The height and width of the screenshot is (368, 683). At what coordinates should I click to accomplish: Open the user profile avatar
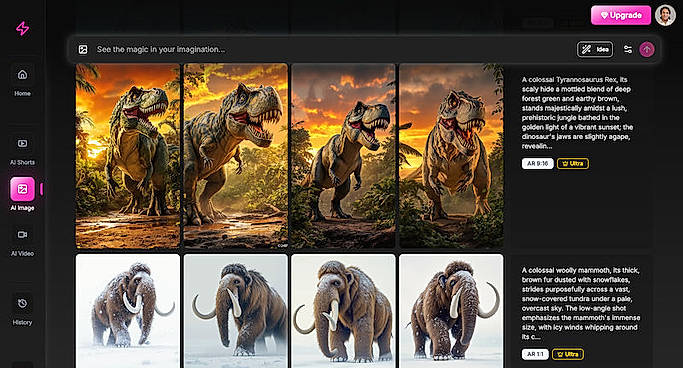point(665,15)
